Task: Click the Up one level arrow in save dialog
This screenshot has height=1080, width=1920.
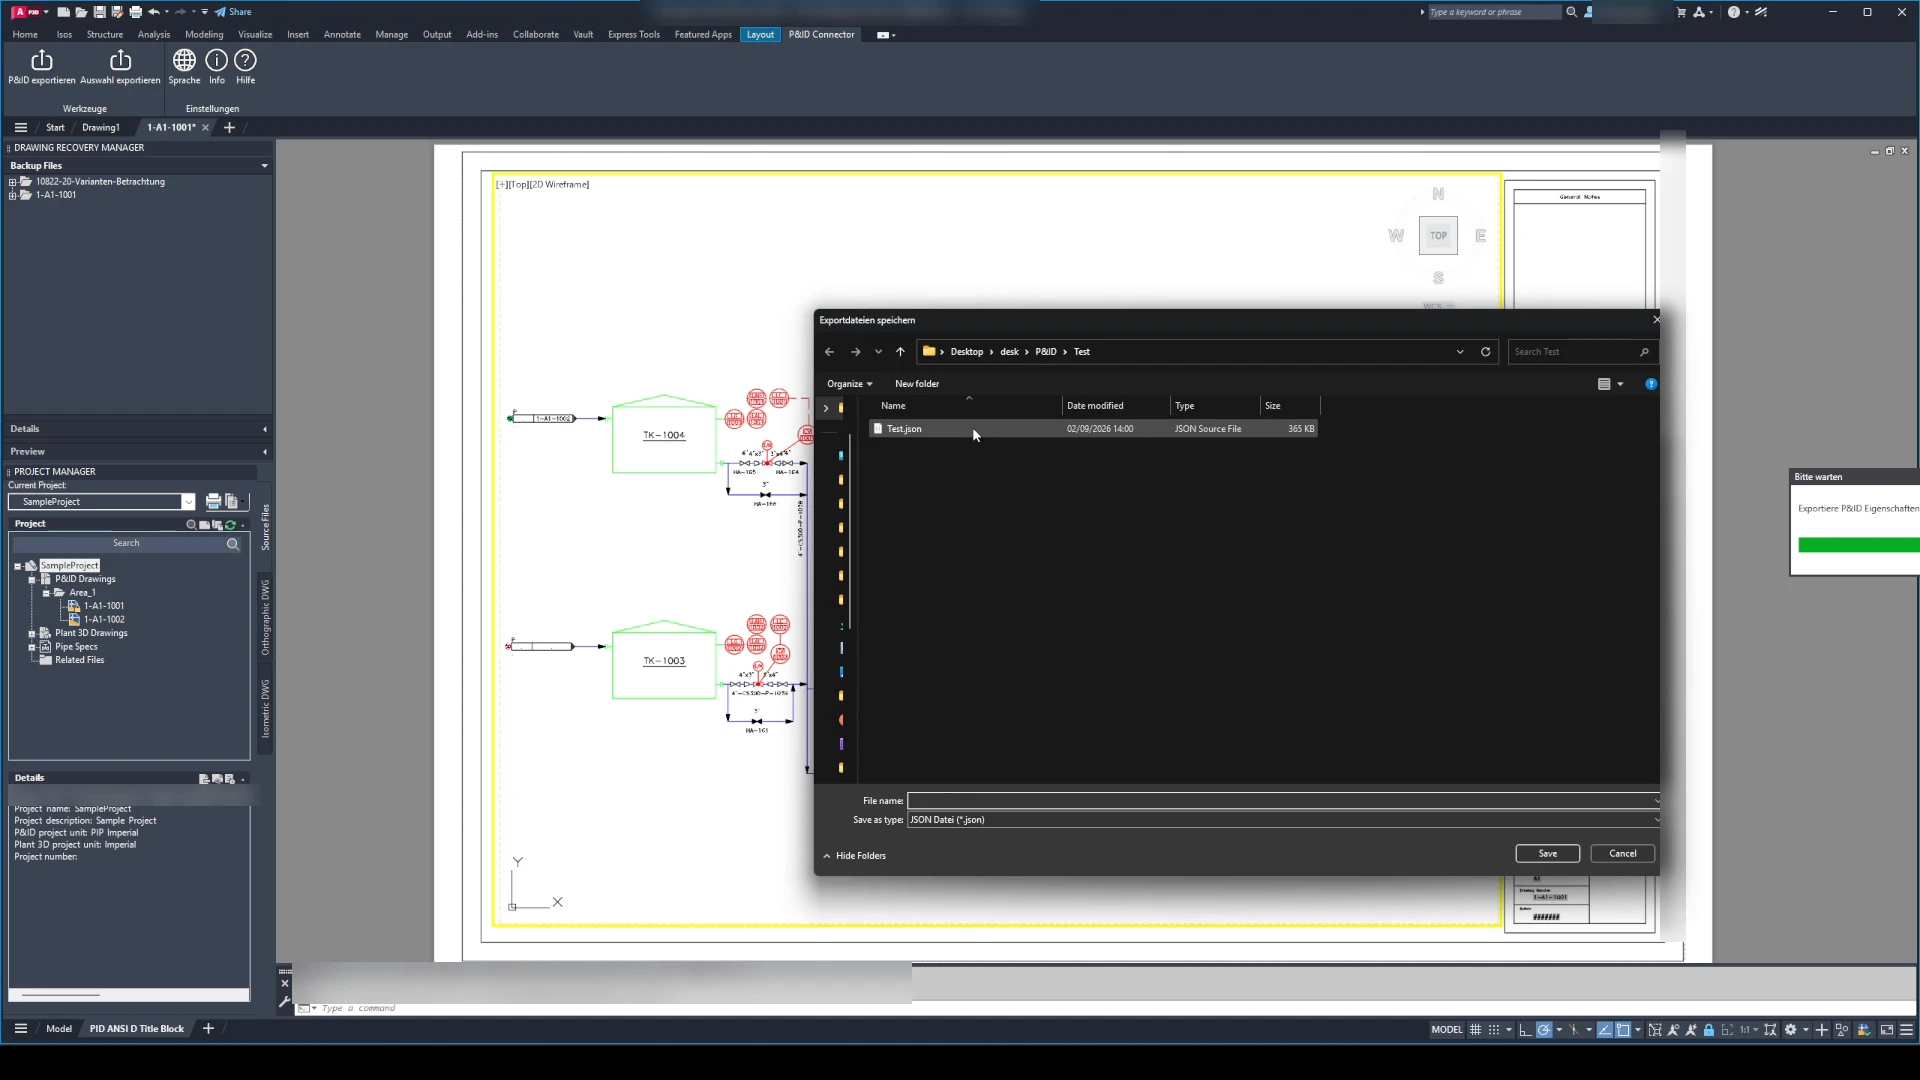Action: click(x=900, y=352)
